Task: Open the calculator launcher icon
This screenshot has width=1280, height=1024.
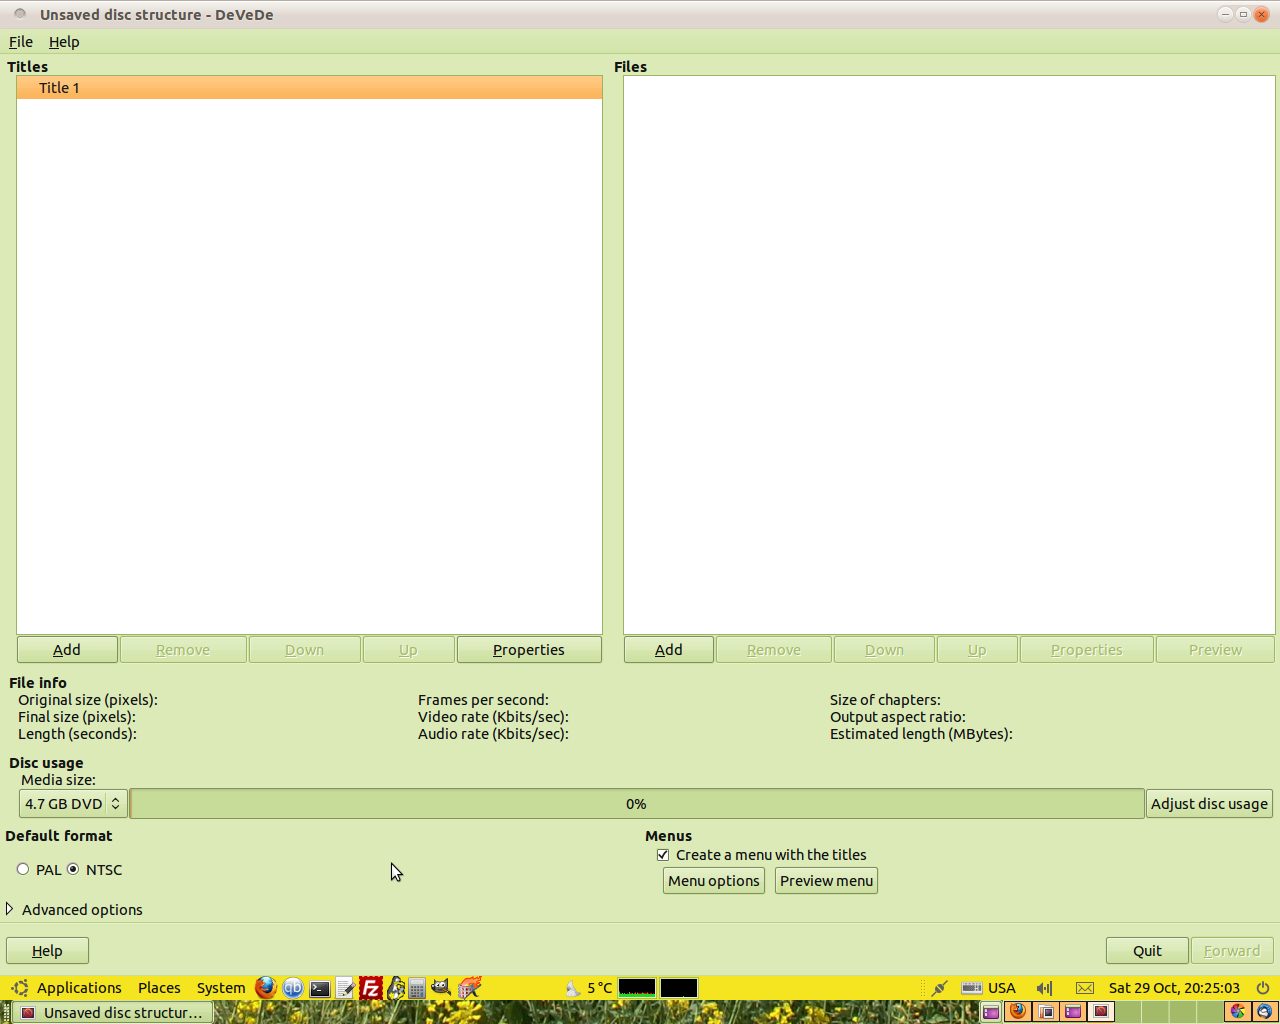Action: coord(417,988)
